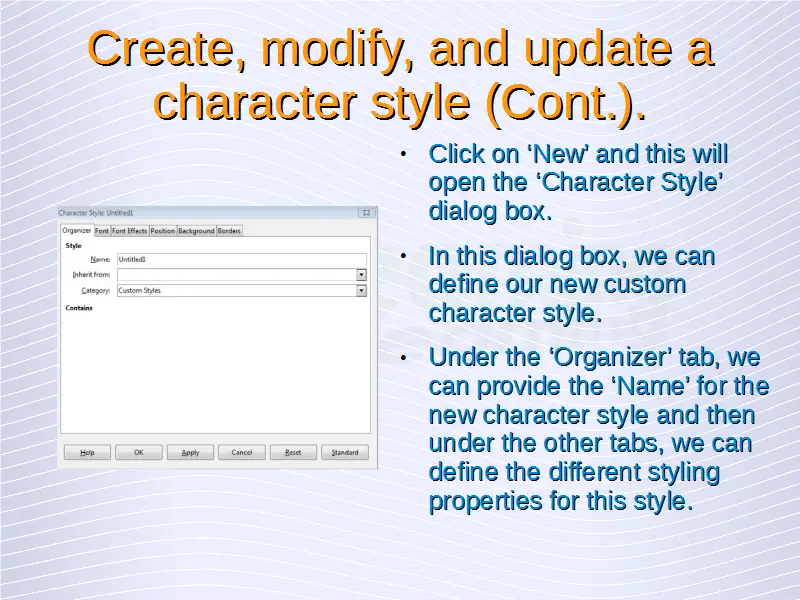
Task: Click the Custom Styles category box
Action: [235, 291]
